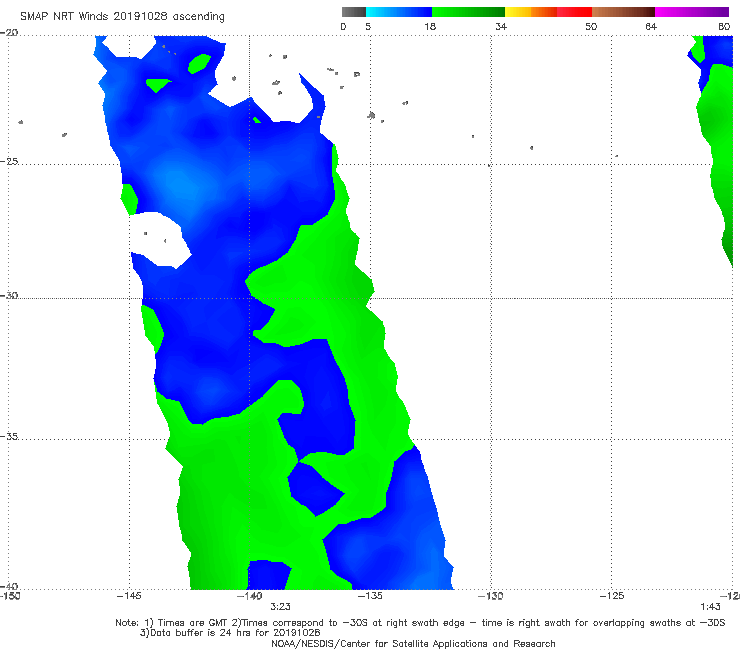This screenshot has height=650, width=740.
Task: Click the green segment of the color scale
Action: 468,12
